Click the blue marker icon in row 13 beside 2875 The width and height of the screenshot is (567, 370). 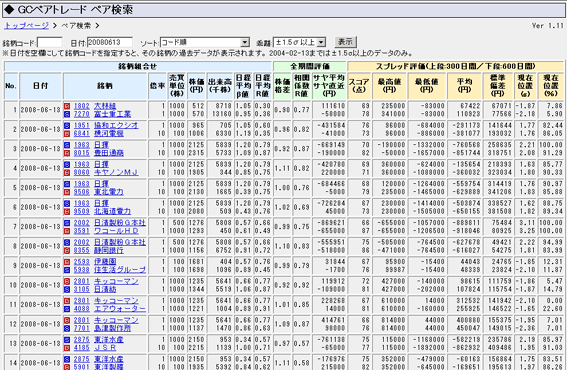click(x=67, y=340)
